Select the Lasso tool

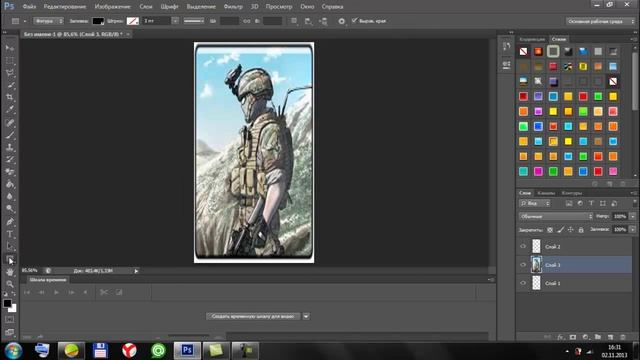coord(10,73)
